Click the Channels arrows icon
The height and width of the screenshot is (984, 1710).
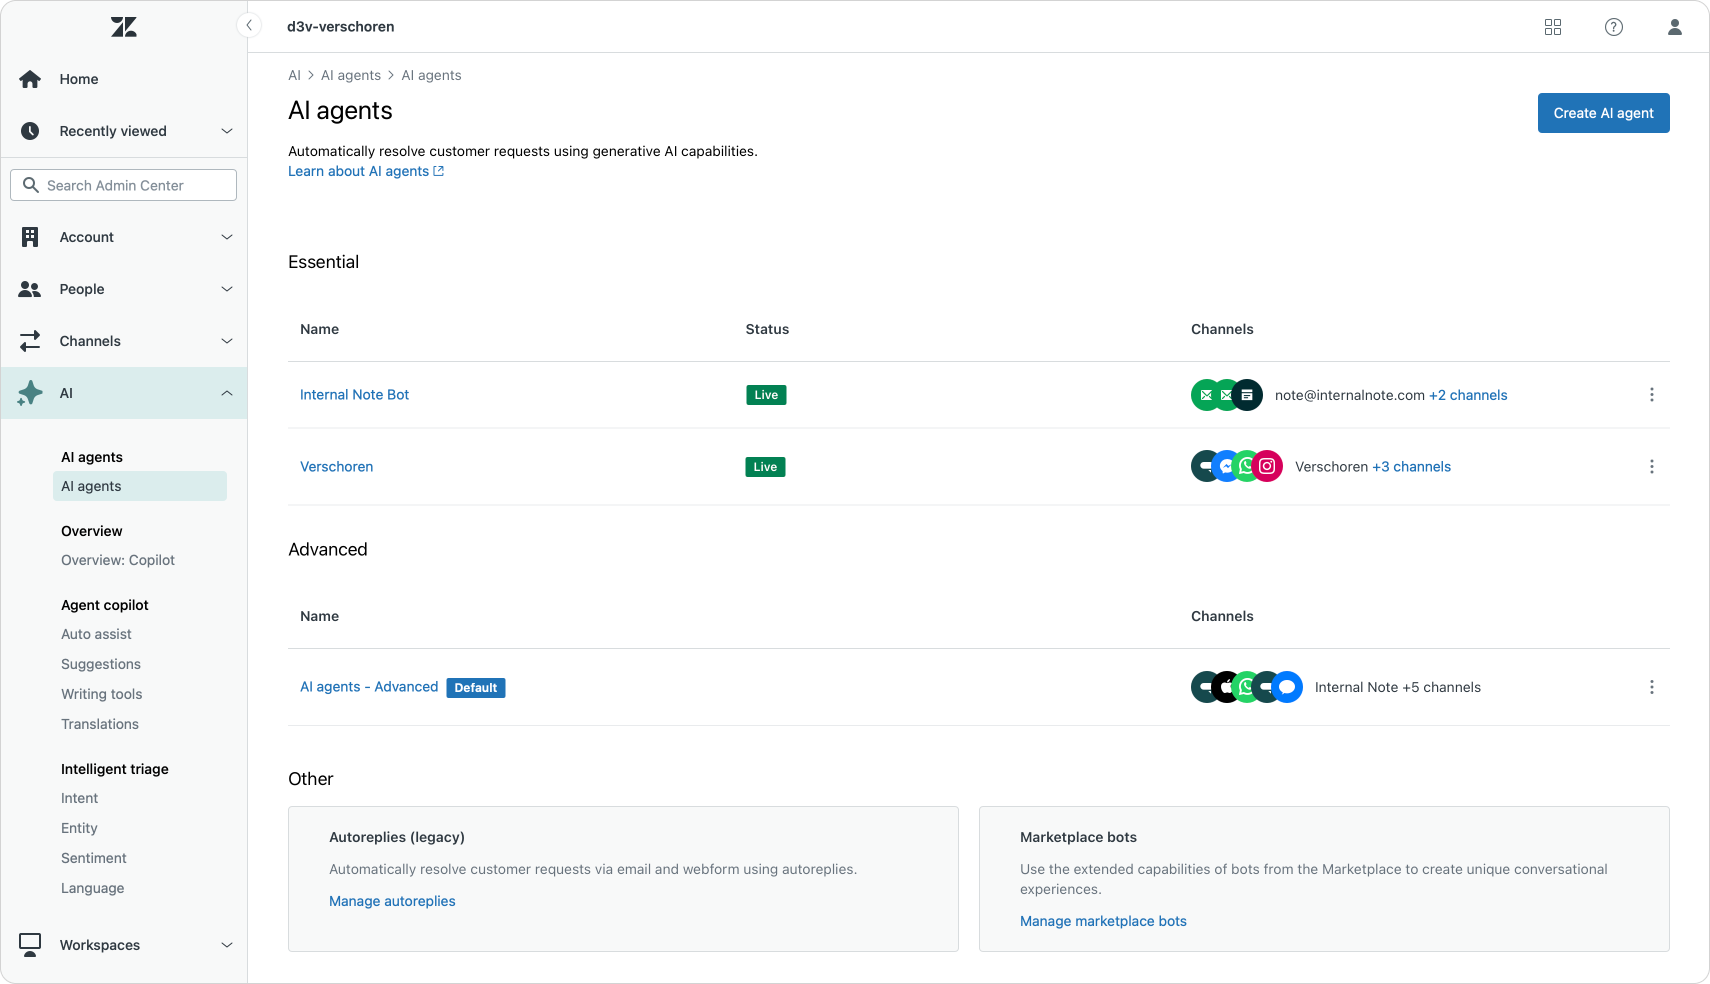[30, 341]
